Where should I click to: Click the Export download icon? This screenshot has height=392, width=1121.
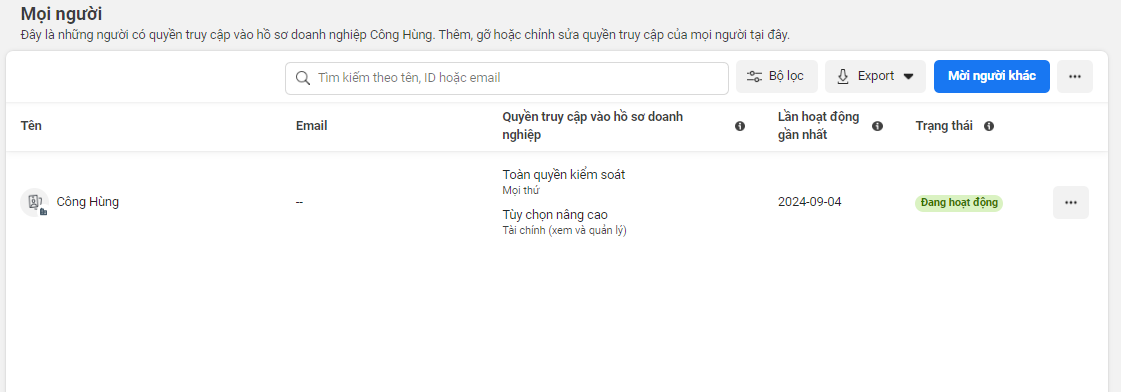point(843,77)
